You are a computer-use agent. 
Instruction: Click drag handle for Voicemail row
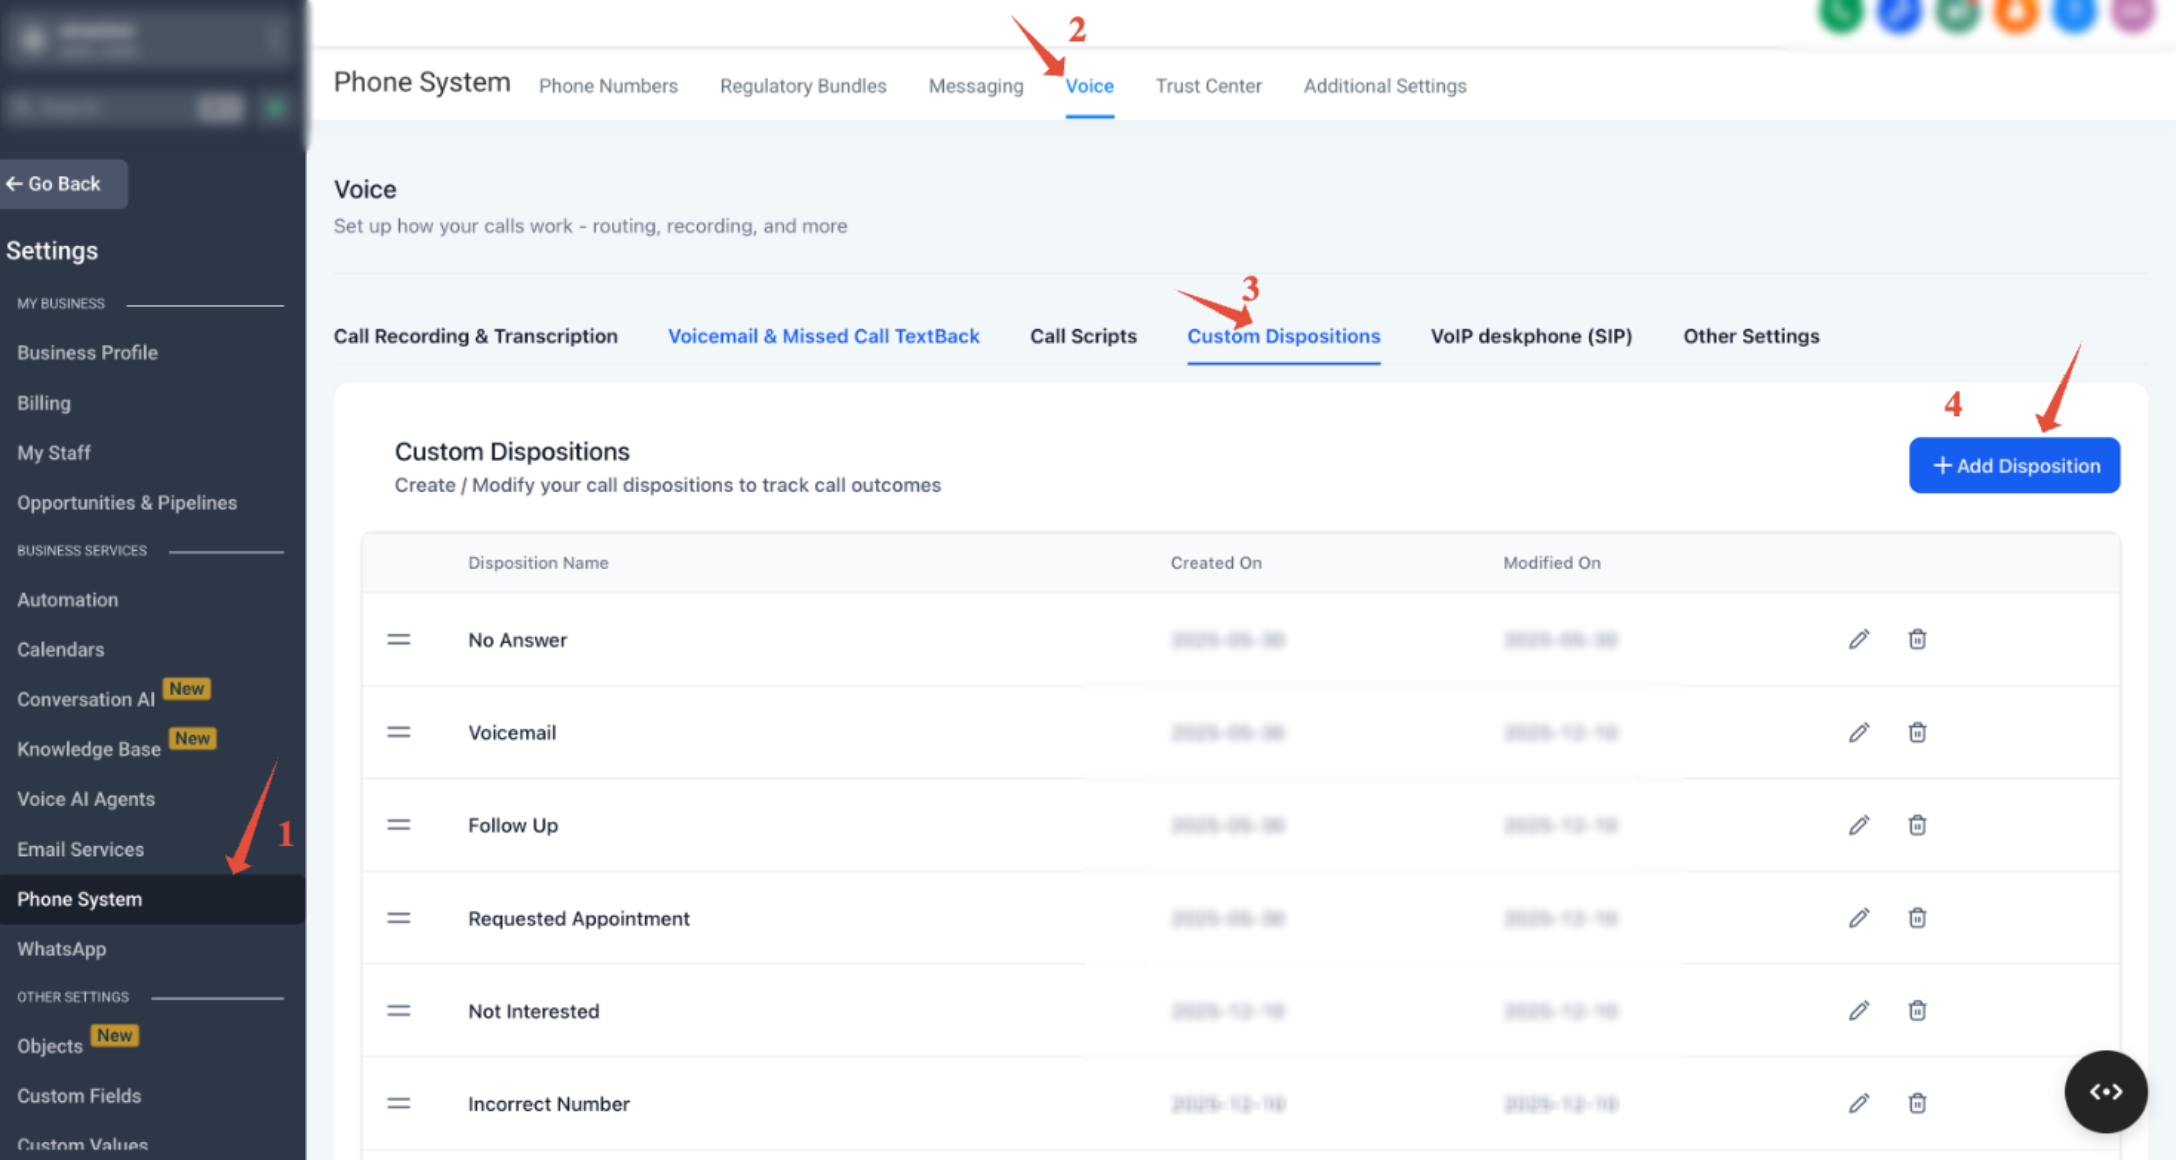(399, 733)
